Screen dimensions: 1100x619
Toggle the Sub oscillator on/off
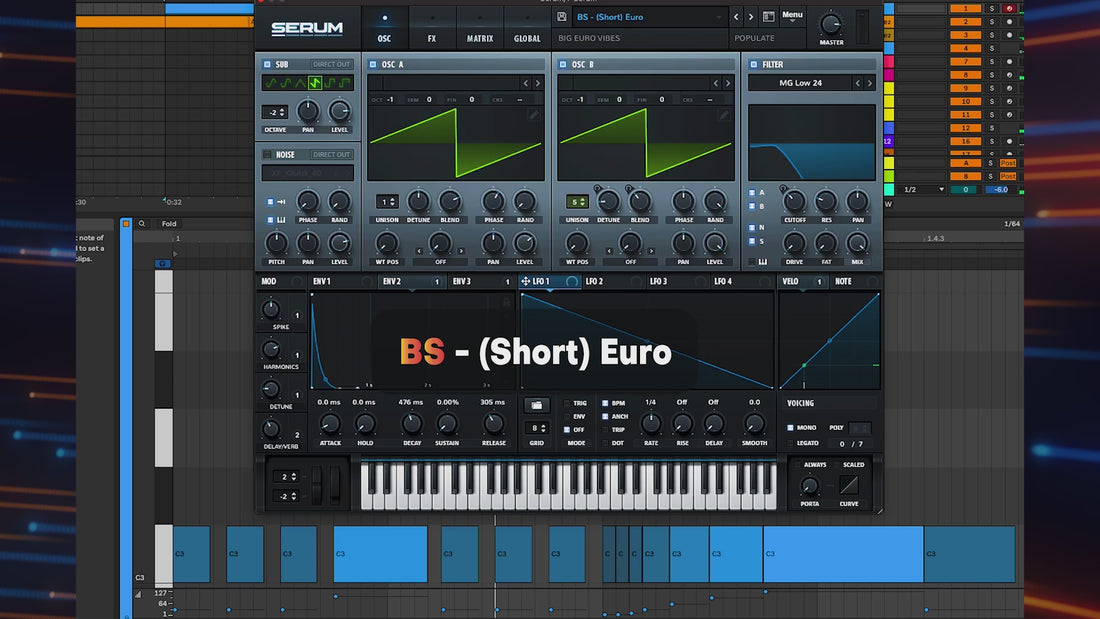pyautogui.click(x=267, y=65)
